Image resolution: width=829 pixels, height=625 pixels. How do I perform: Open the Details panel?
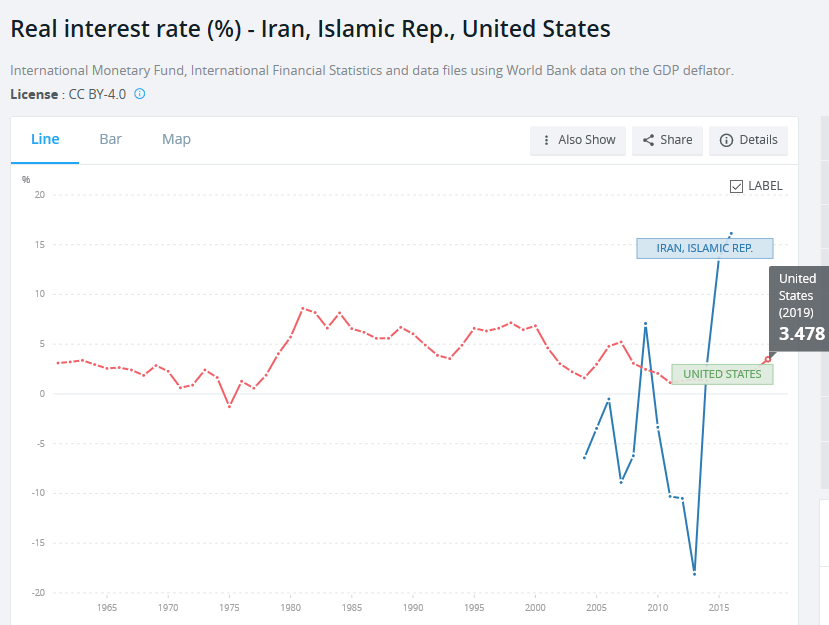748,140
